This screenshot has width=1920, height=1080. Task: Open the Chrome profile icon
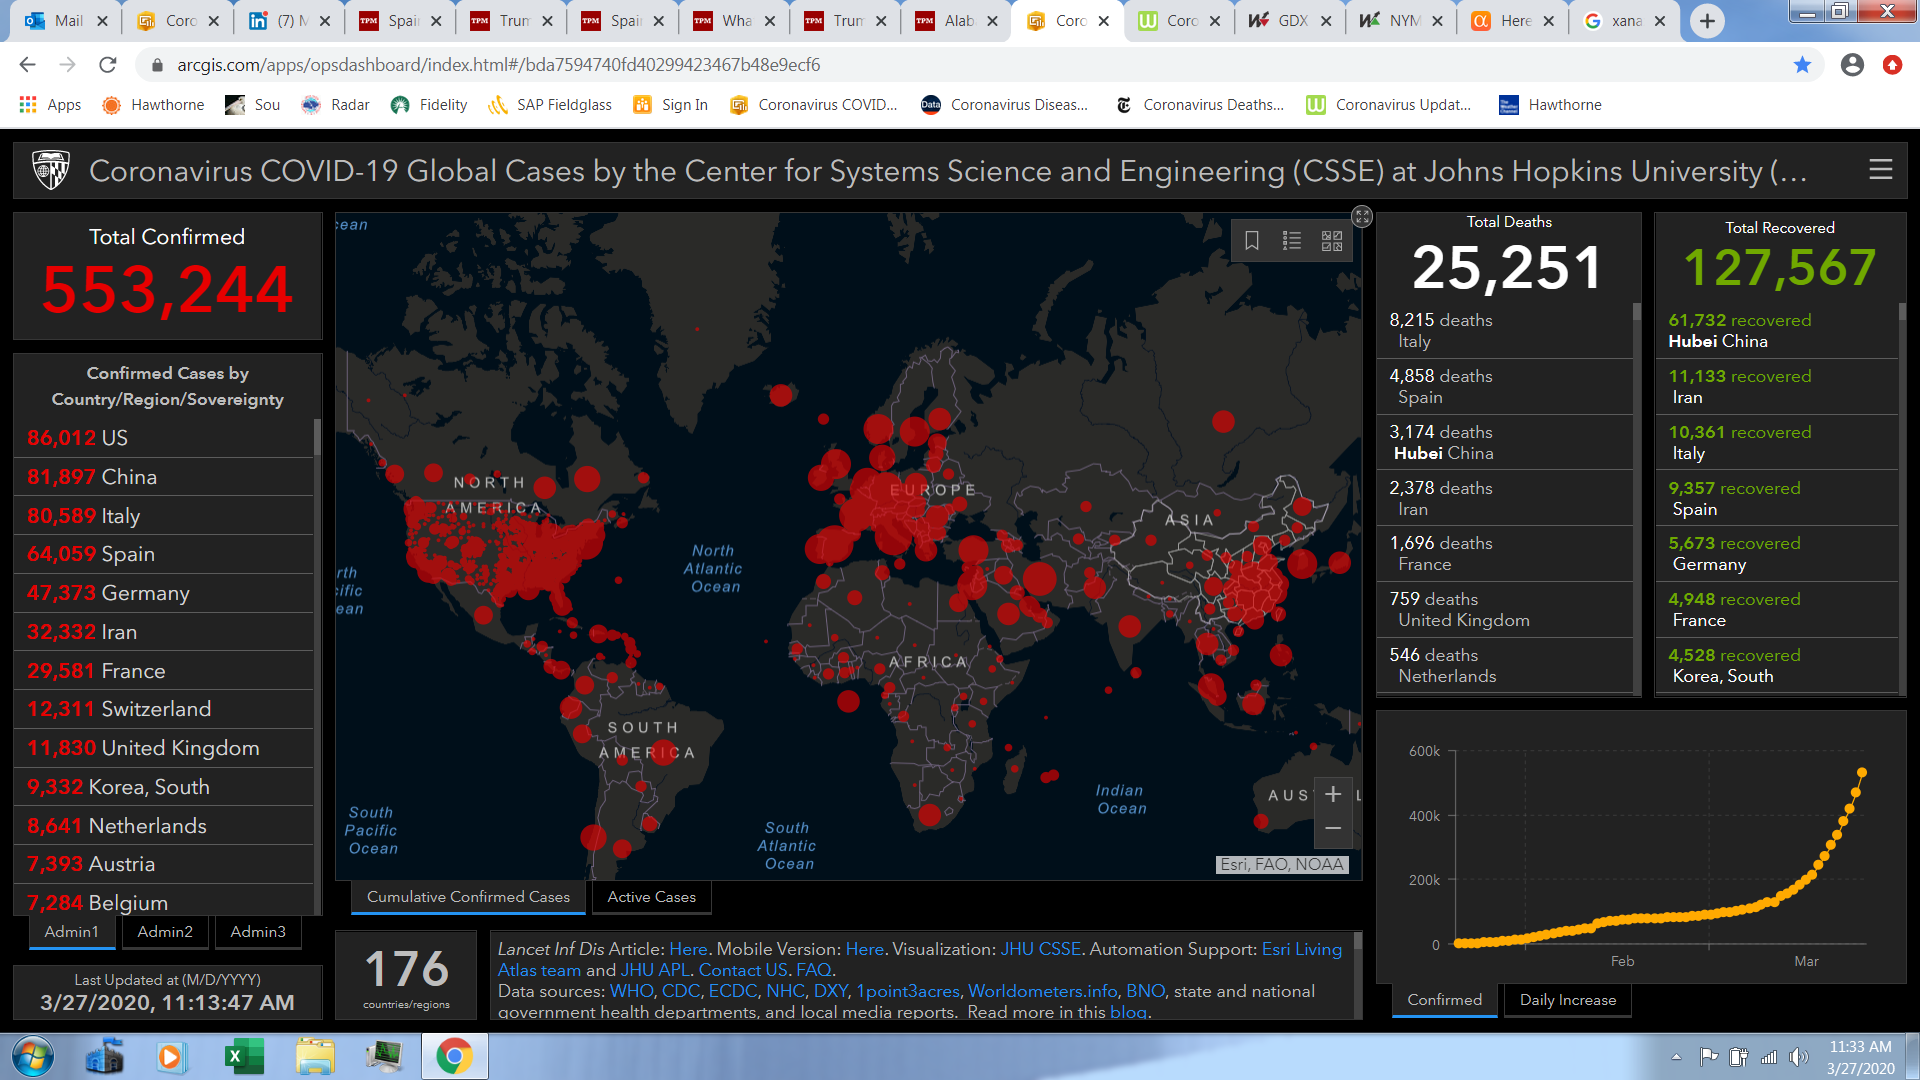pos(1852,65)
